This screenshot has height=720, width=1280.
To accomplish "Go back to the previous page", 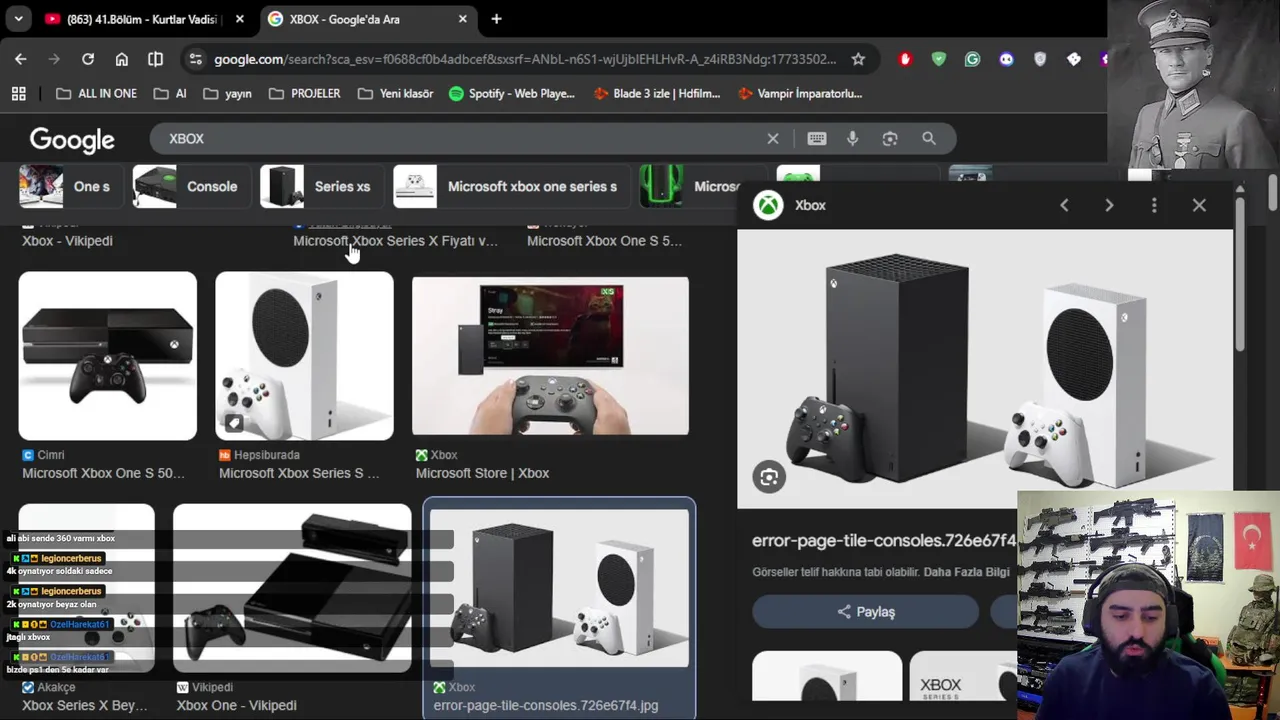I will pyautogui.click(x=21, y=59).
